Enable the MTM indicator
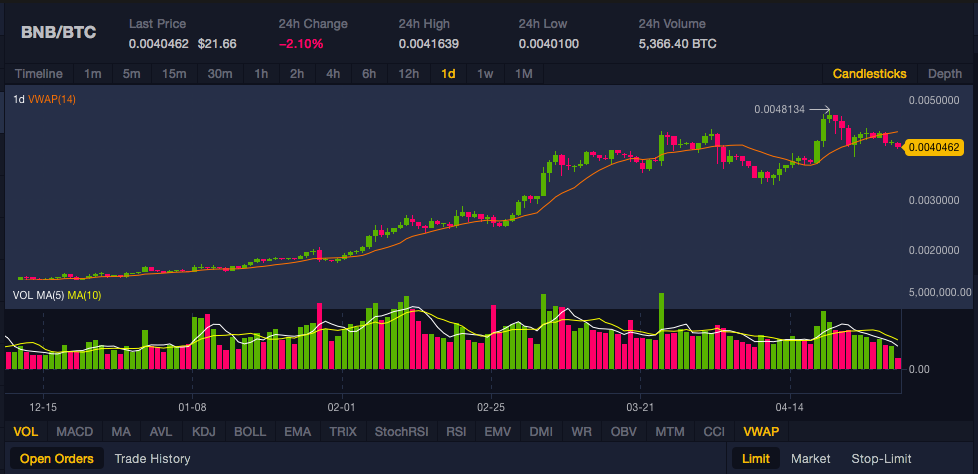This screenshot has width=978, height=474. (x=670, y=432)
